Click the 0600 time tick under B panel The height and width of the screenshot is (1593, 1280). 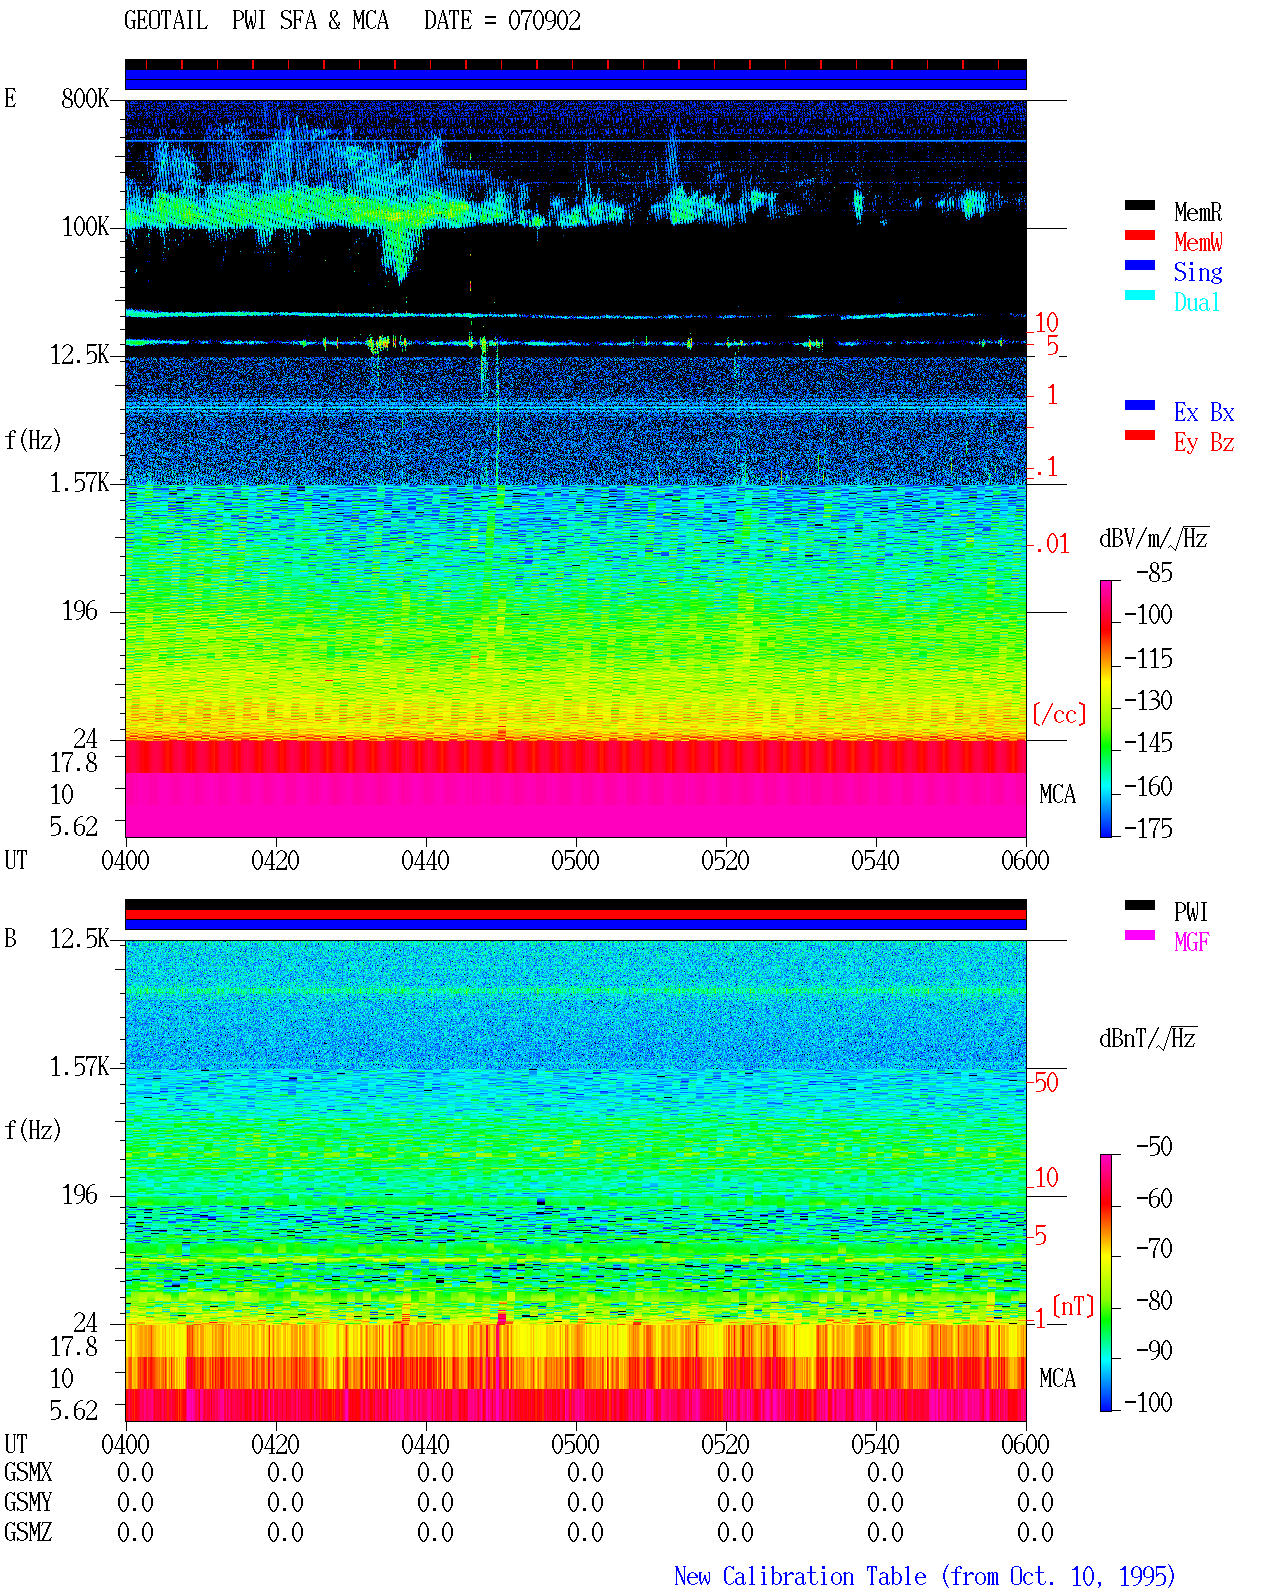click(x=1025, y=1444)
